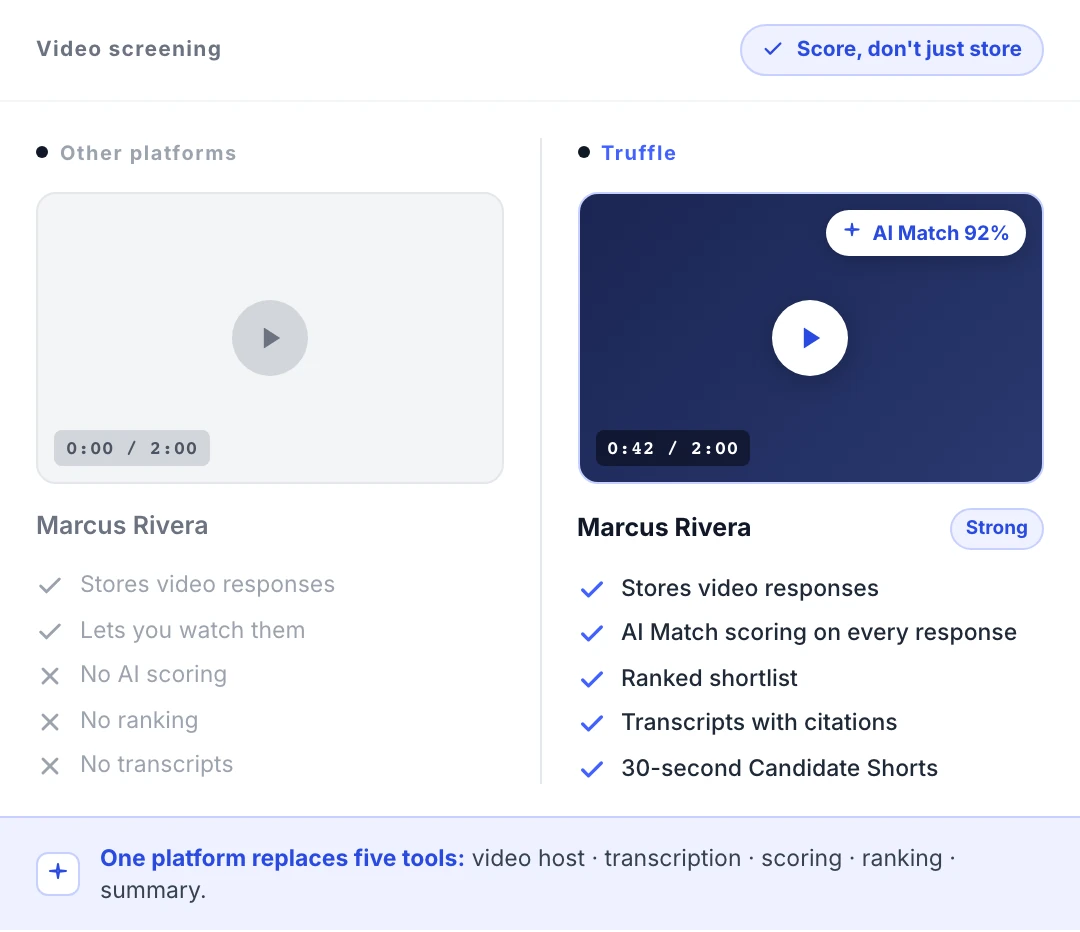The image size is (1080, 932).
Task: Click the Video screening title
Action: [x=129, y=49]
